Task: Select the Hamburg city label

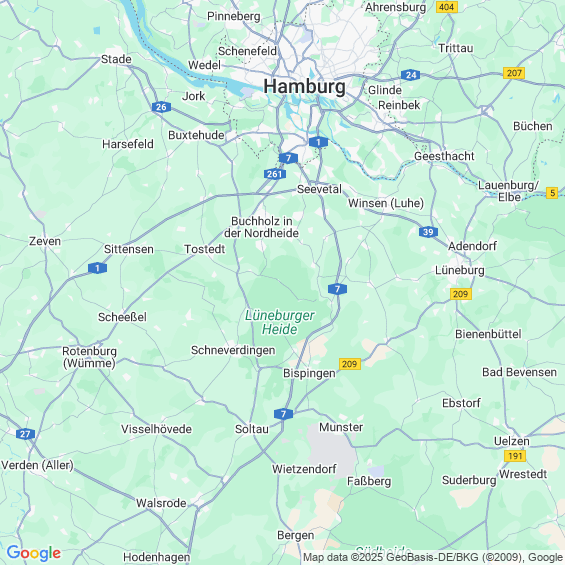Action: coord(304,86)
